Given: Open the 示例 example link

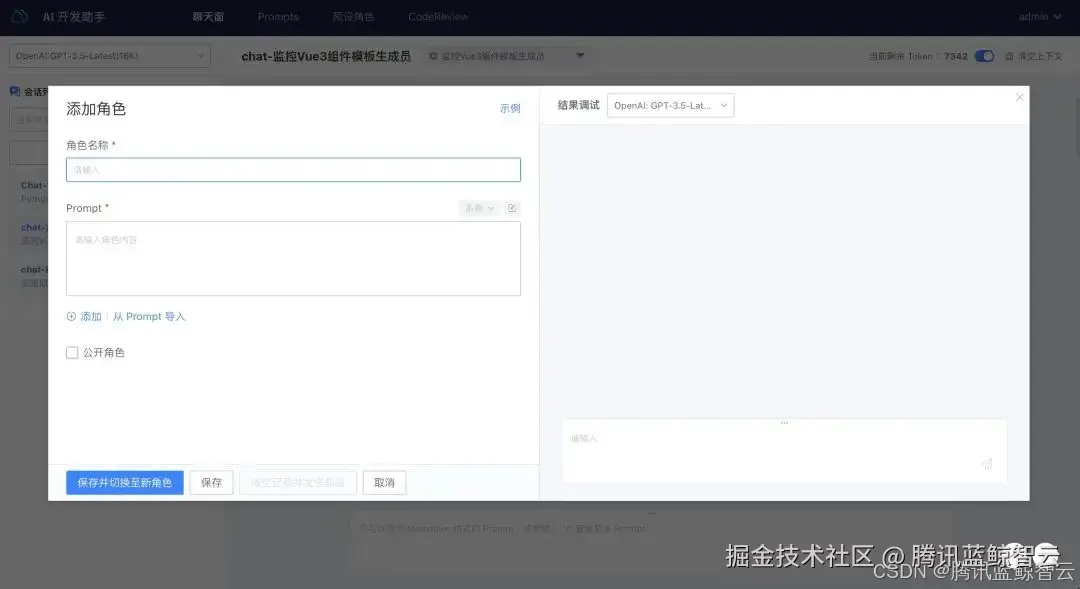Looking at the screenshot, I should 511,108.
